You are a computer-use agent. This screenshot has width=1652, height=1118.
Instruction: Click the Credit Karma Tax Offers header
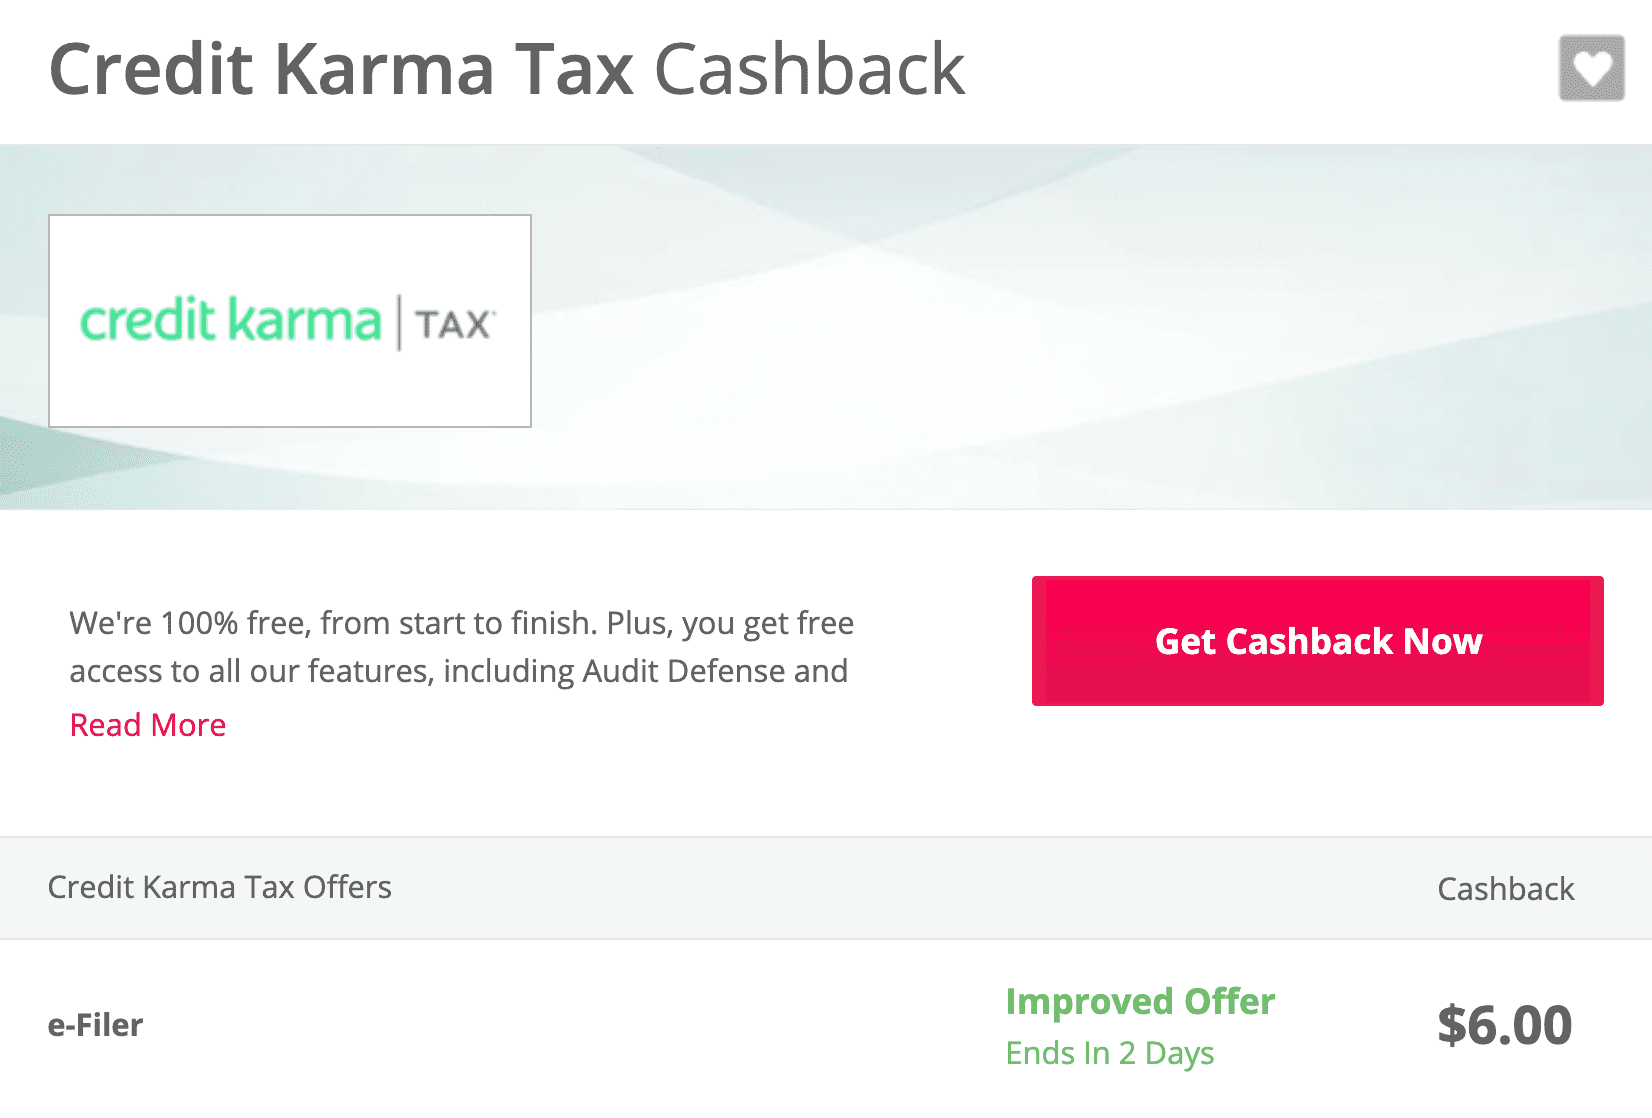pos(220,887)
